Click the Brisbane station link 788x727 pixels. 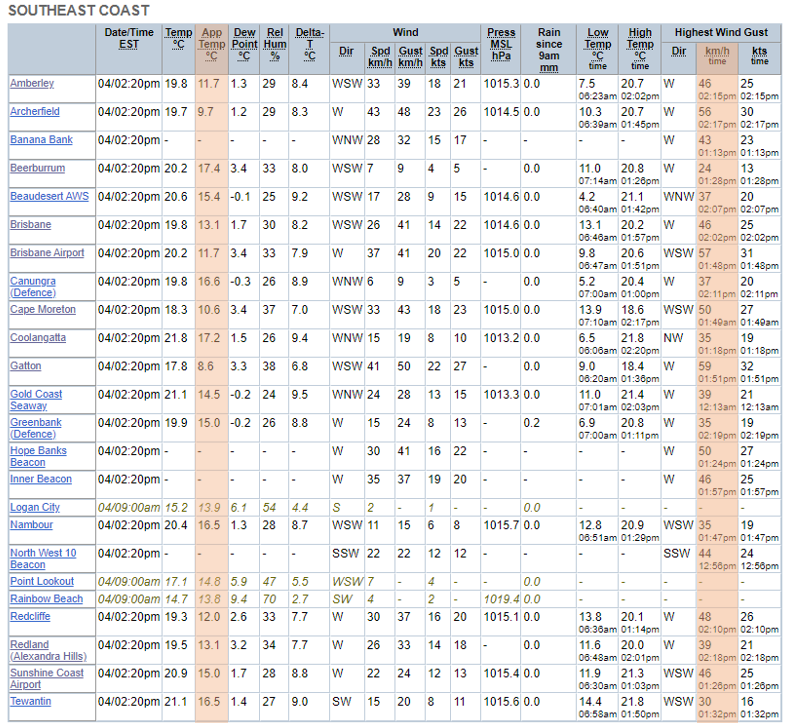click(x=31, y=225)
